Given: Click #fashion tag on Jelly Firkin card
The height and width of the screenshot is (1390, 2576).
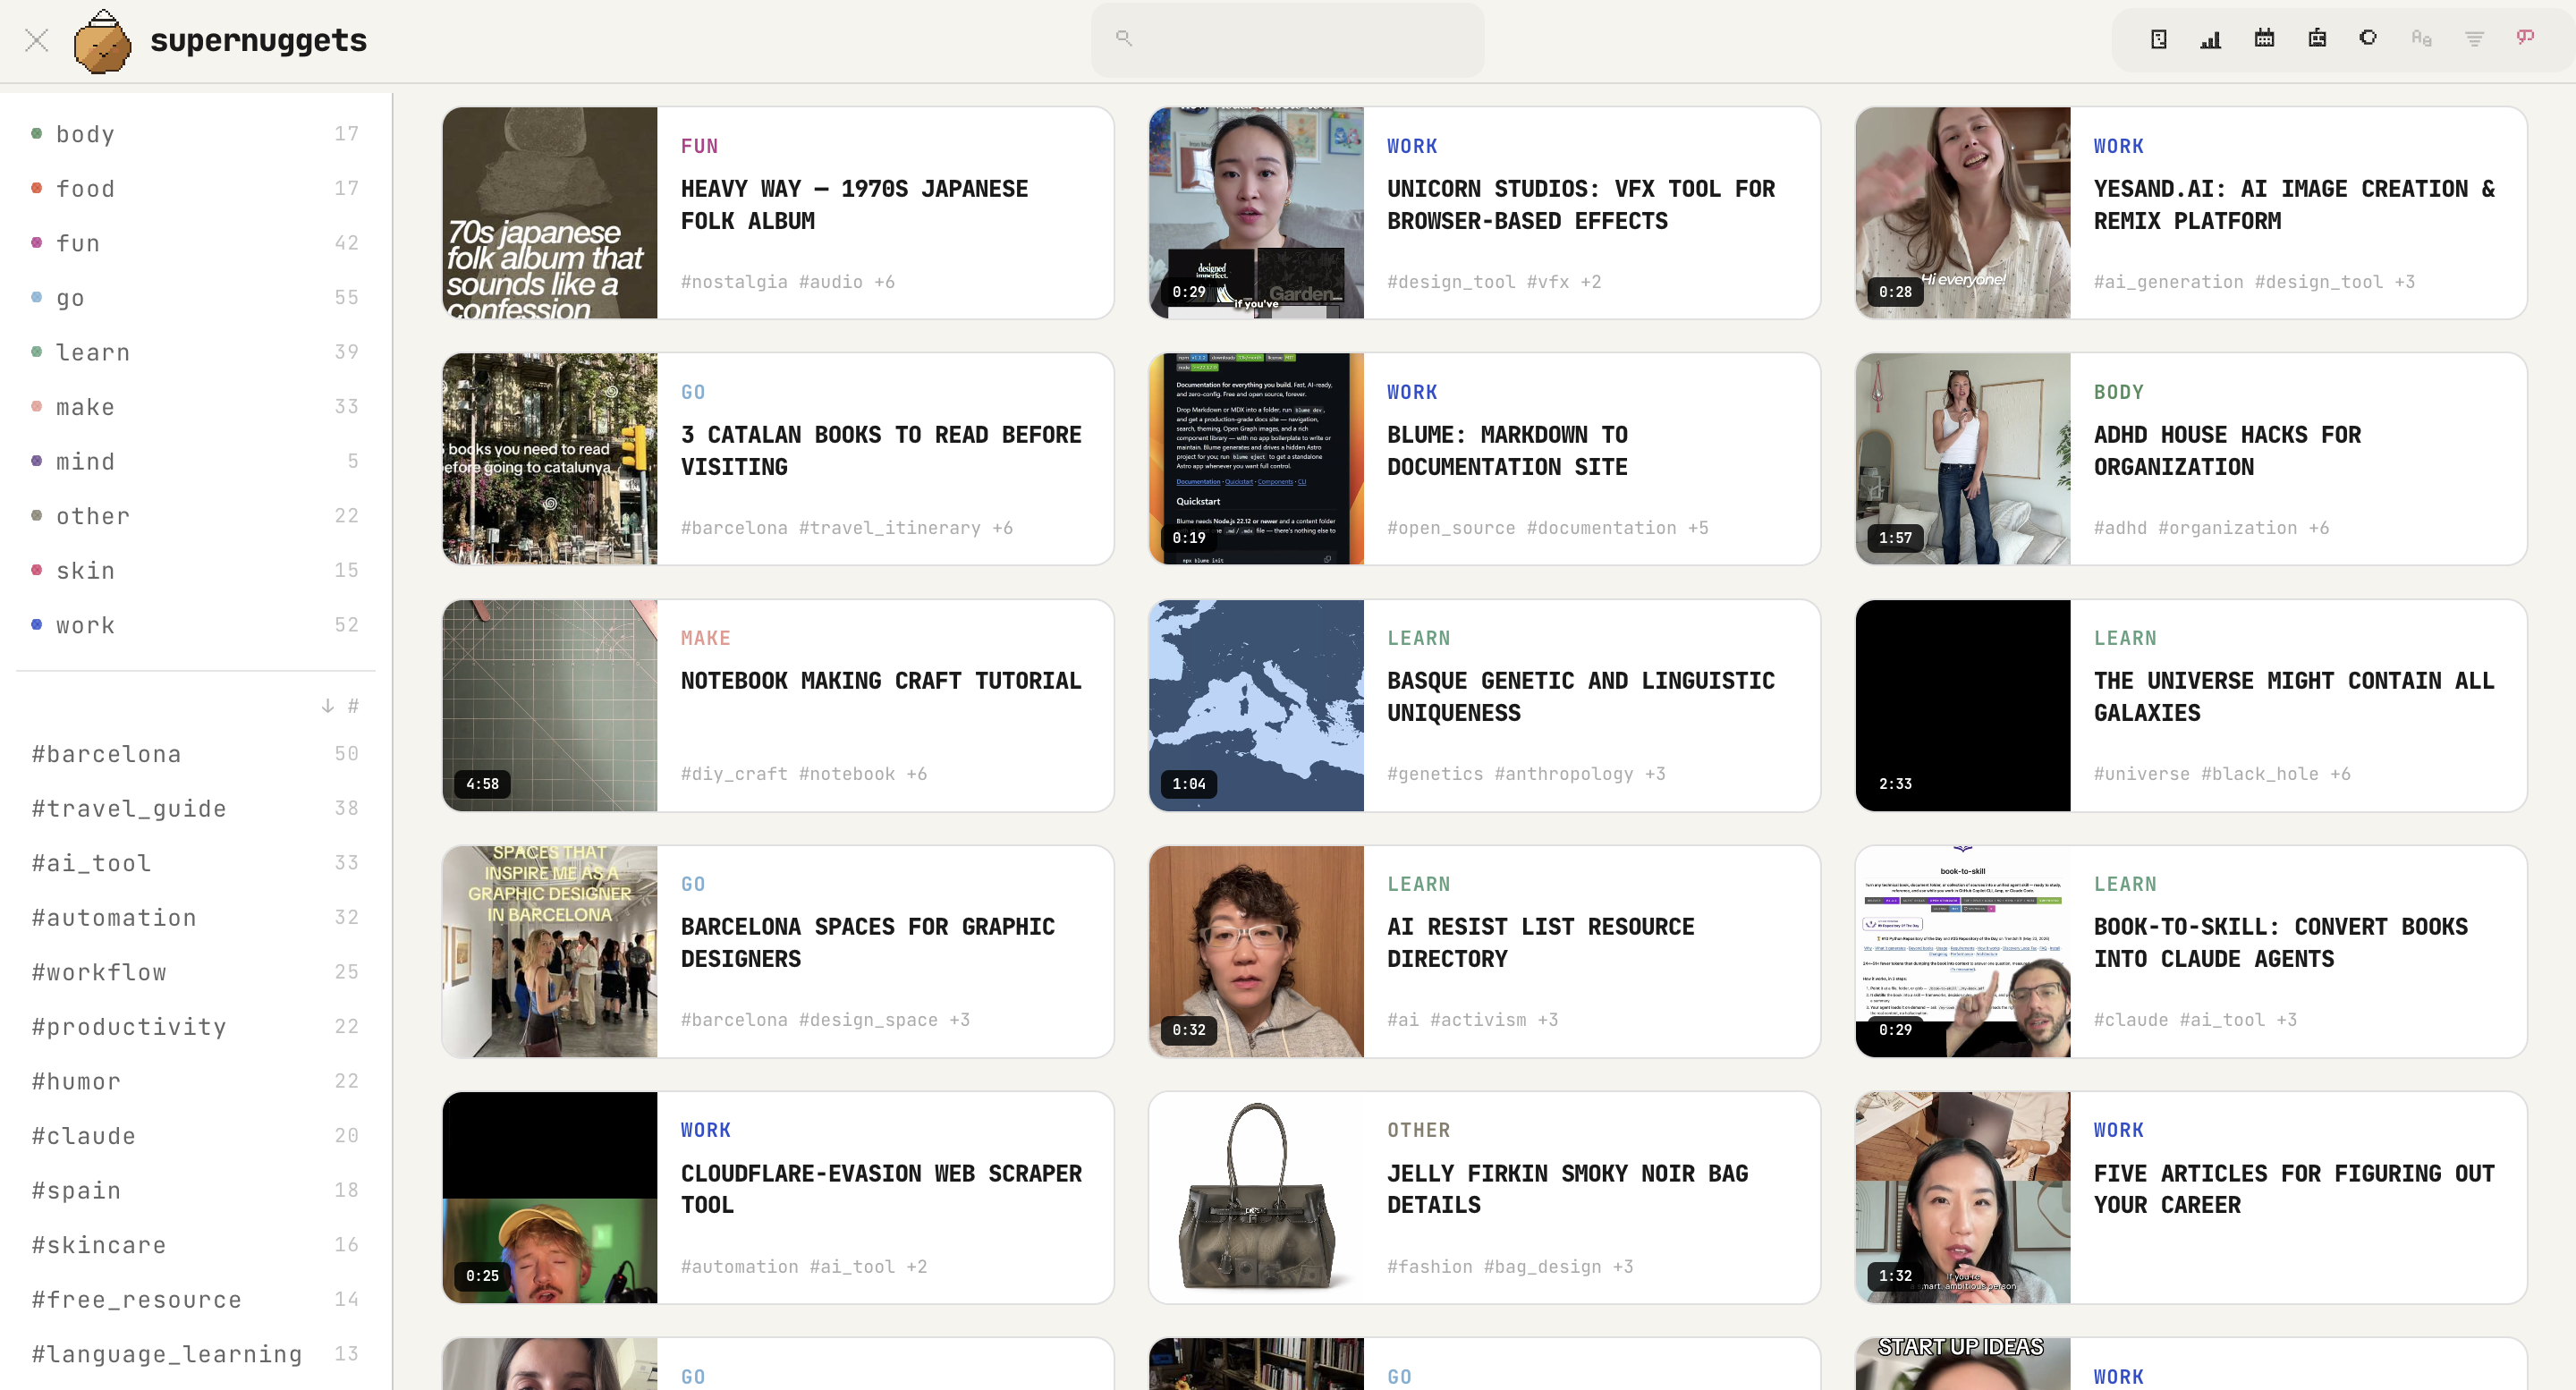Looking at the screenshot, I should (1429, 1267).
